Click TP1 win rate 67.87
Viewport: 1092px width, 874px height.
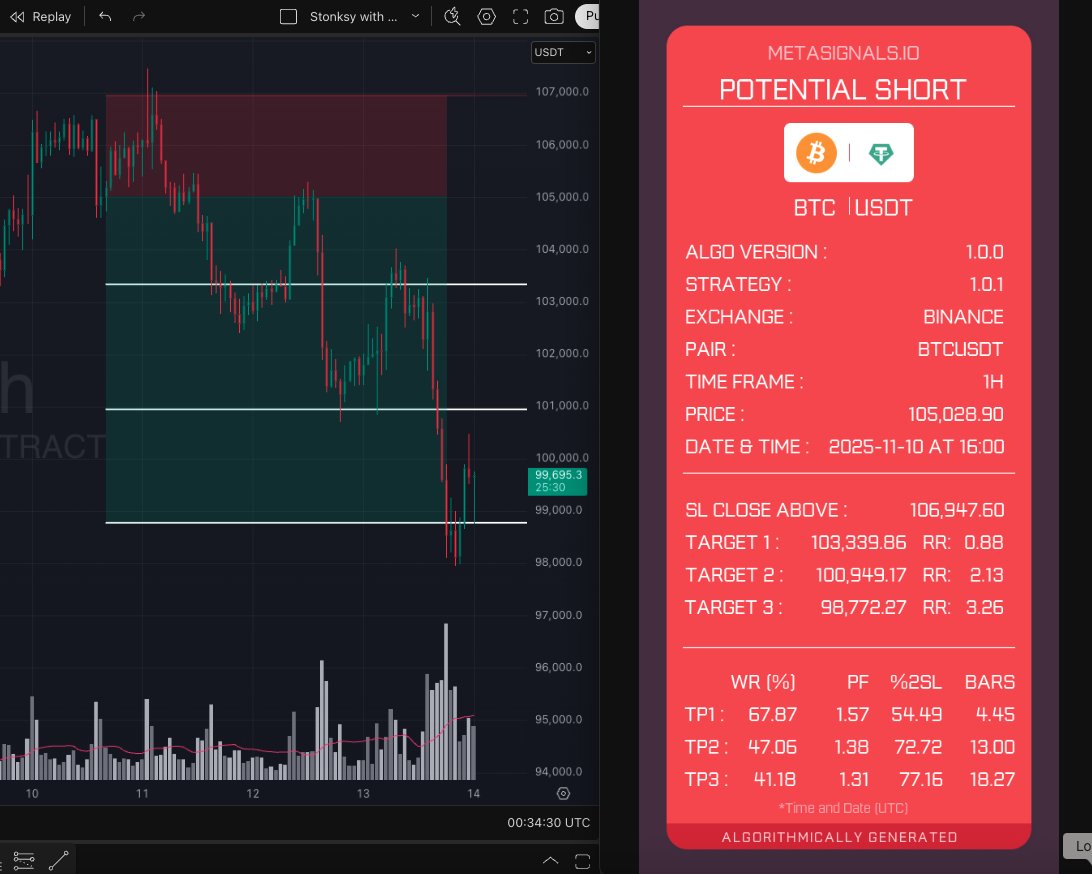coord(772,715)
